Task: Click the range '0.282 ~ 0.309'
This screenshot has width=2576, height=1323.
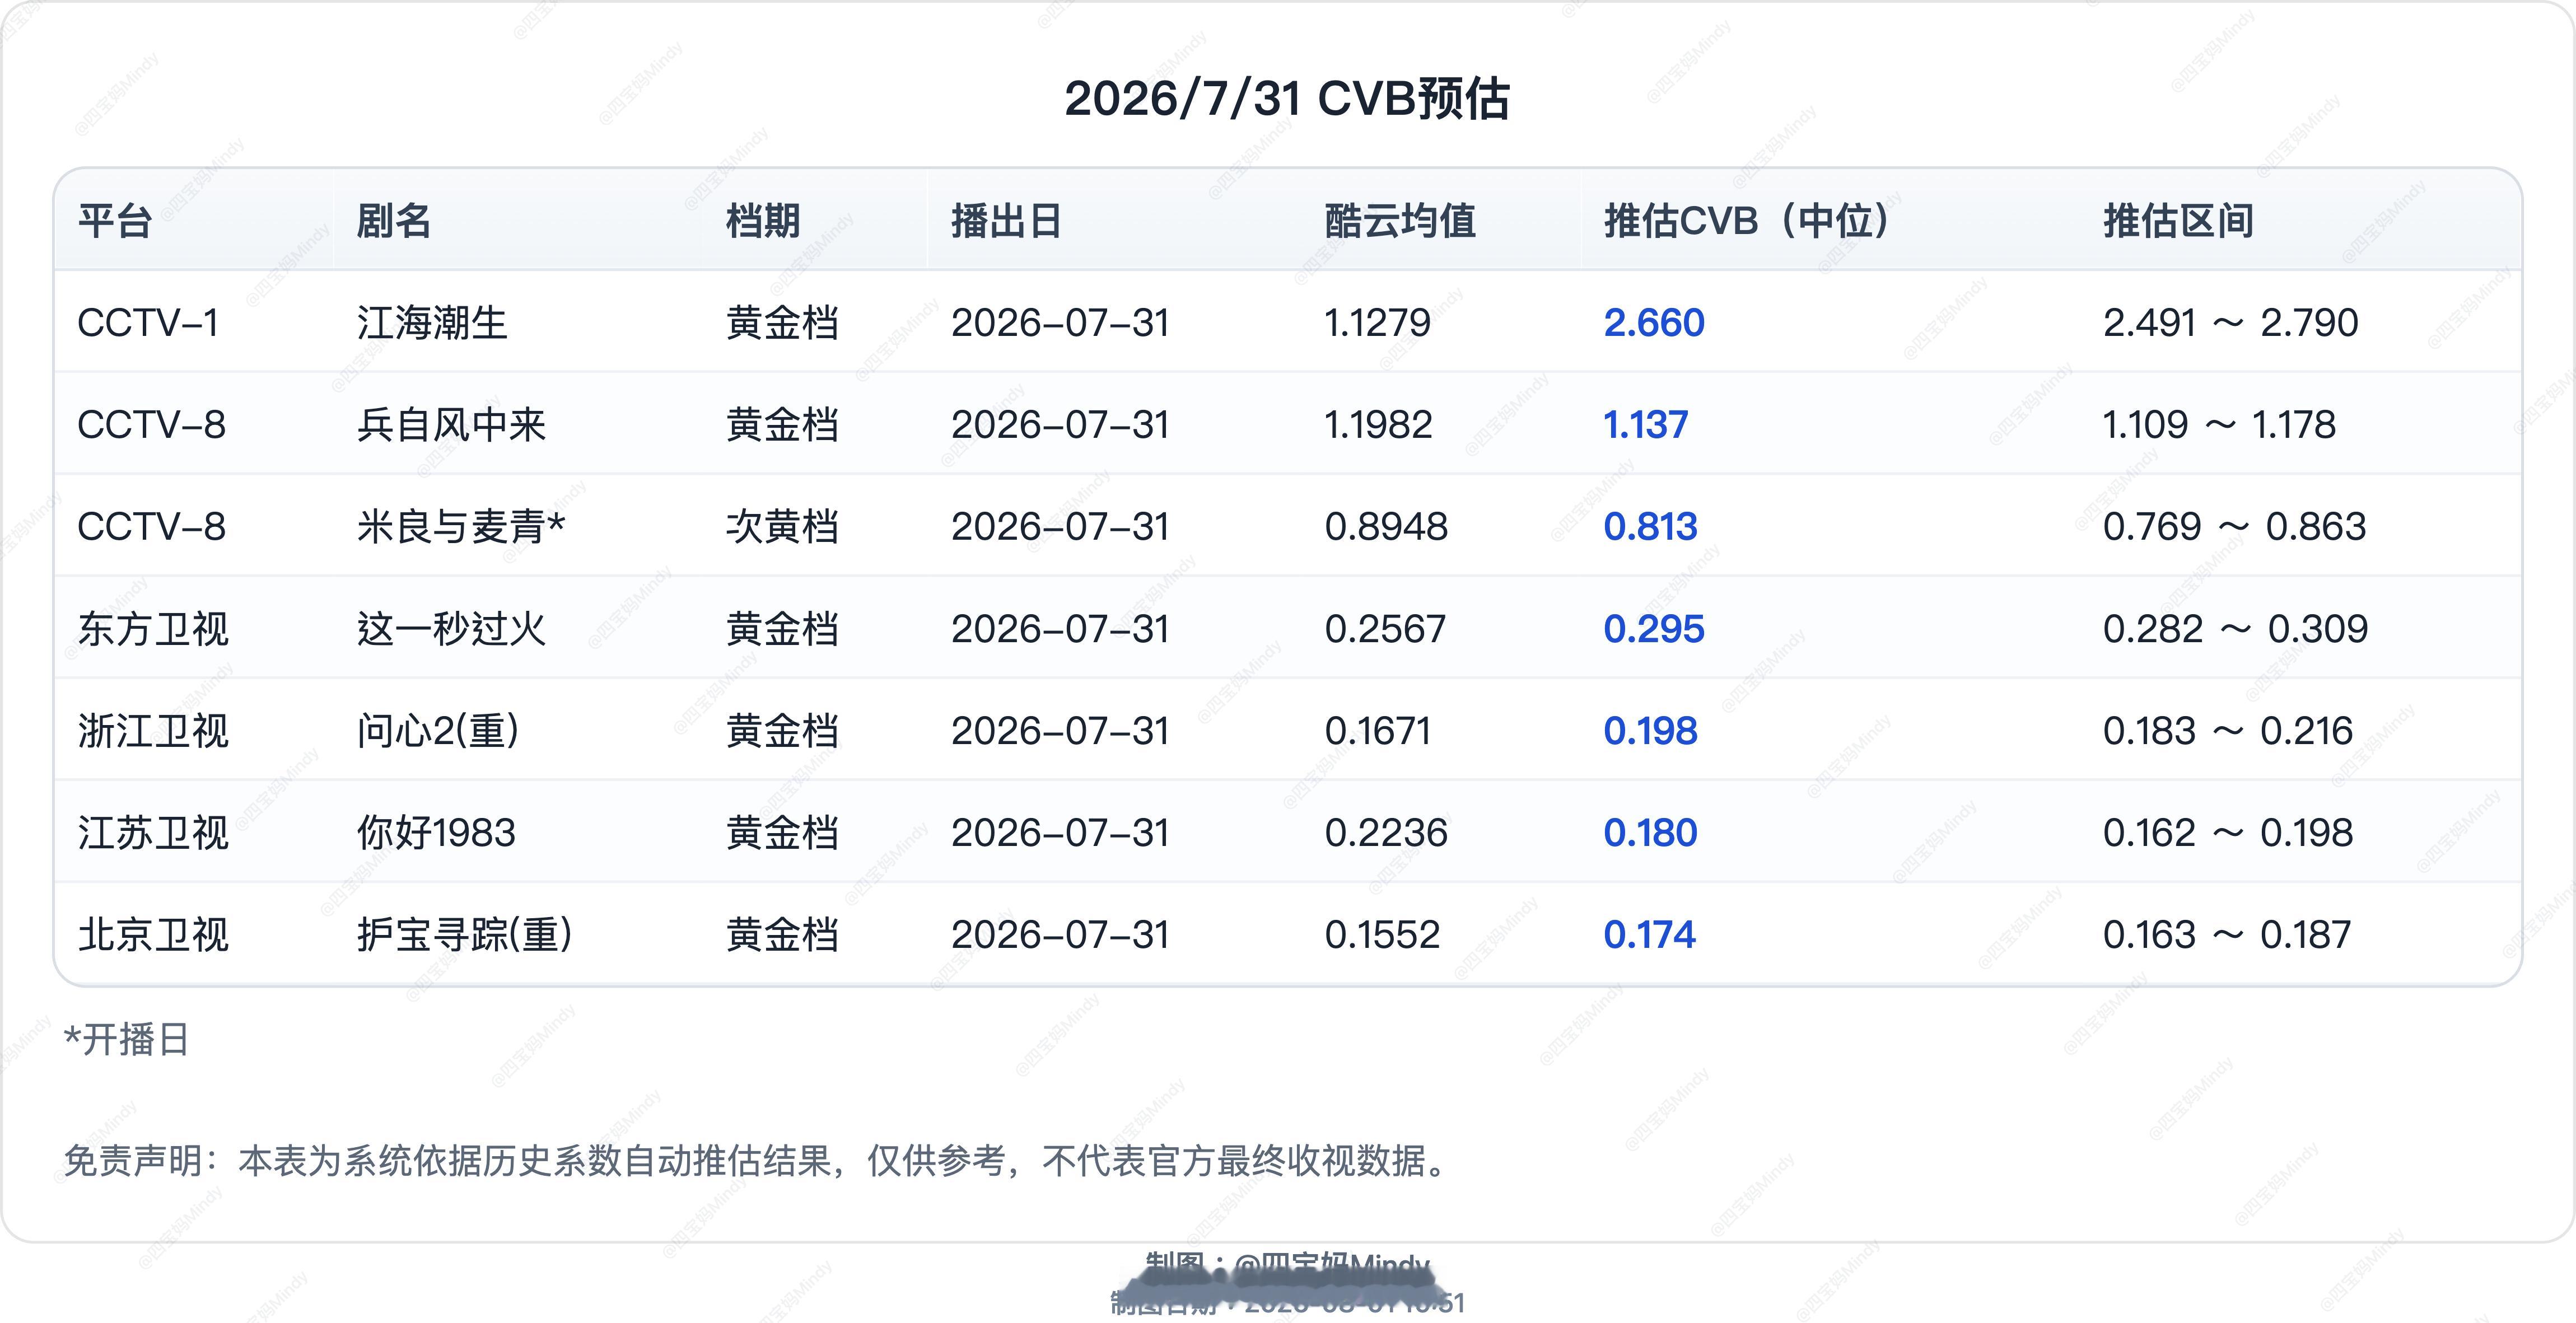Action: [2235, 629]
